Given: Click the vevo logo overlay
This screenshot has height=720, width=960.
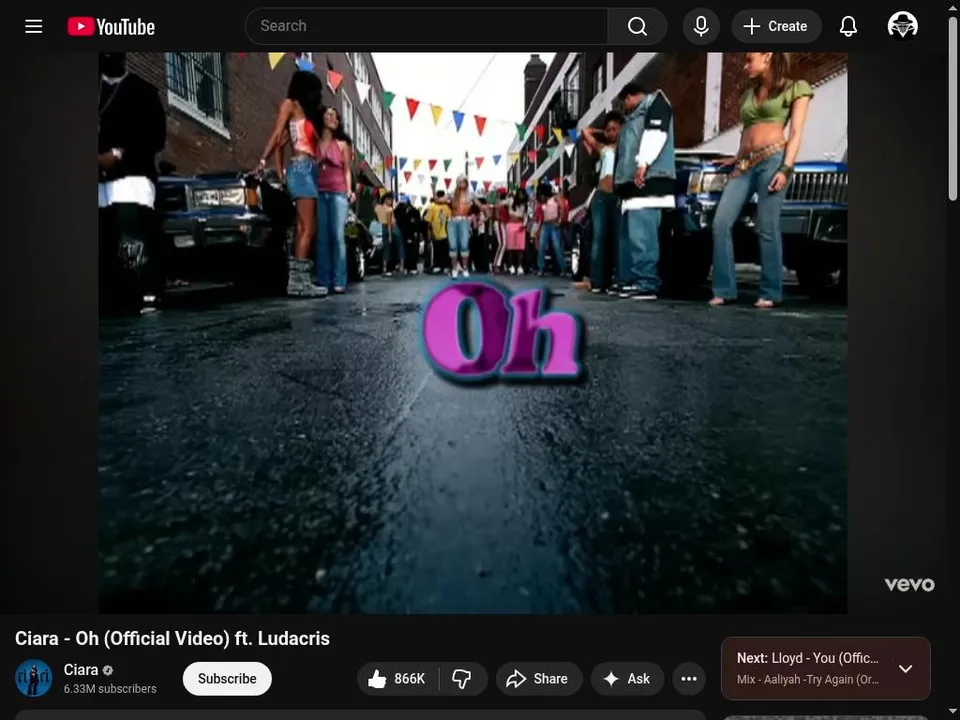Looking at the screenshot, I should (909, 585).
